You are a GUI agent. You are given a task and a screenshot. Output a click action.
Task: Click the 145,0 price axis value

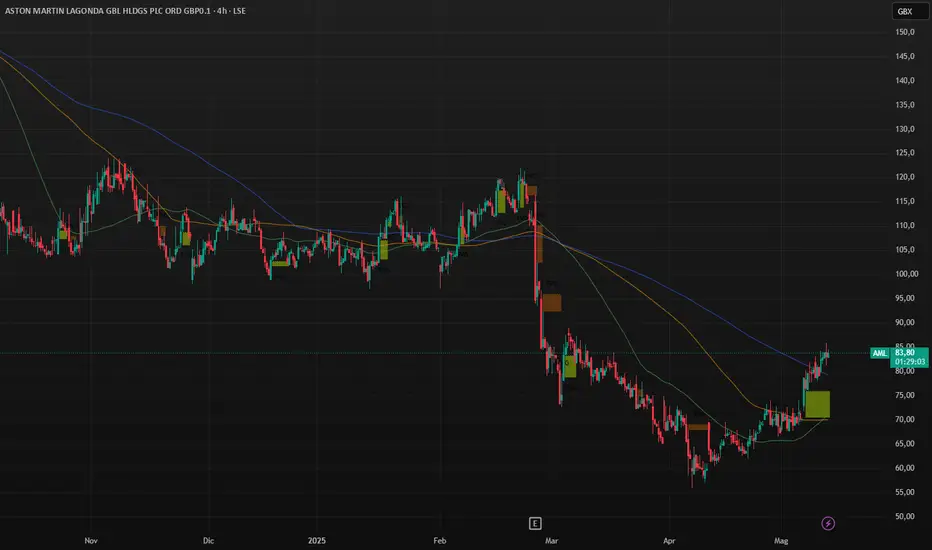click(905, 56)
